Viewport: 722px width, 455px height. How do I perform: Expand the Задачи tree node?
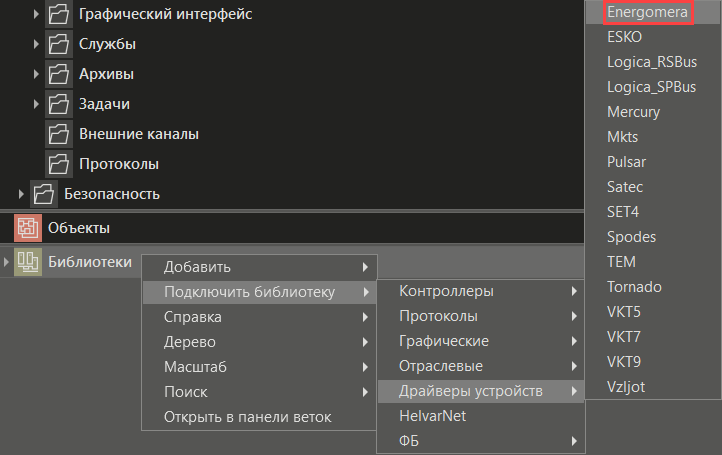click(x=36, y=104)
